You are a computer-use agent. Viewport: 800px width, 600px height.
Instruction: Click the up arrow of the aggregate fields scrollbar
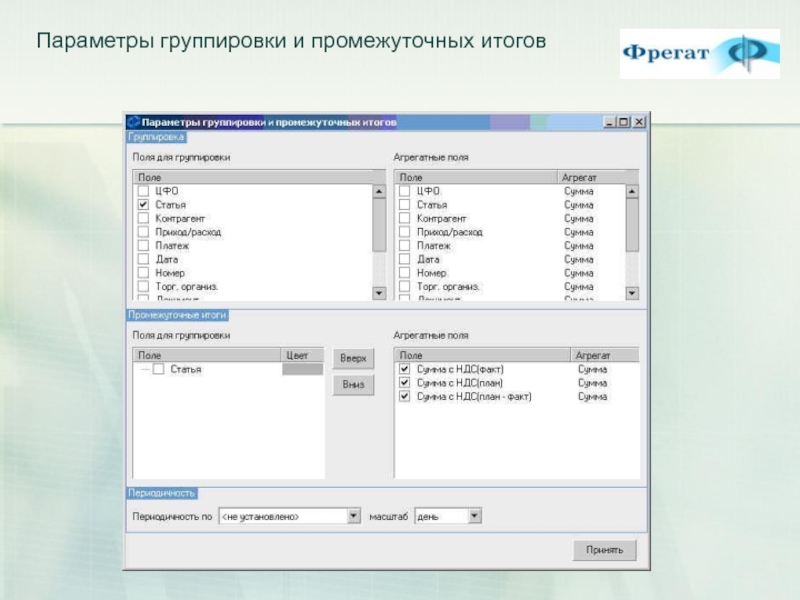coord(632,191)
